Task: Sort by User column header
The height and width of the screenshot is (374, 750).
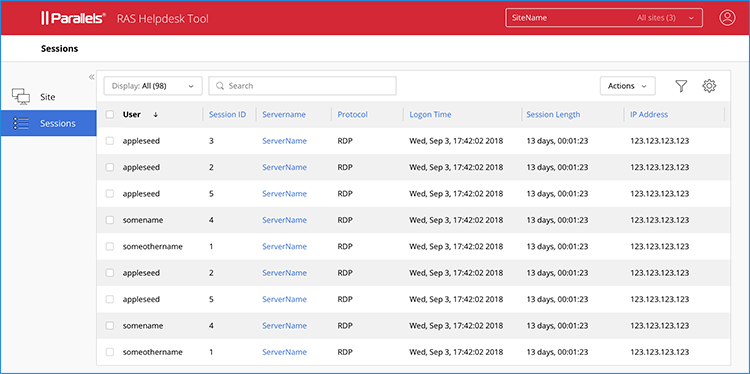Action: point(132,115)
